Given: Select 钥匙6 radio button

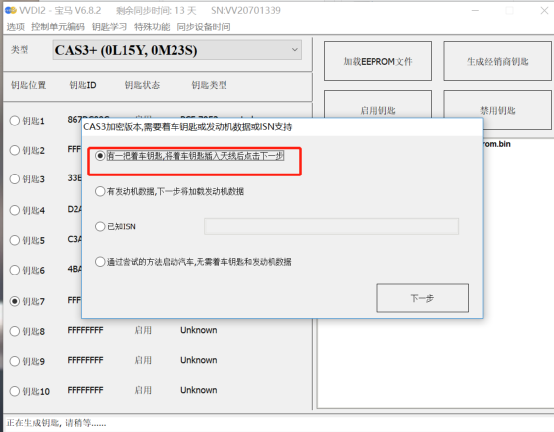Looking at the screenshot, I should [x=14, y=270].
